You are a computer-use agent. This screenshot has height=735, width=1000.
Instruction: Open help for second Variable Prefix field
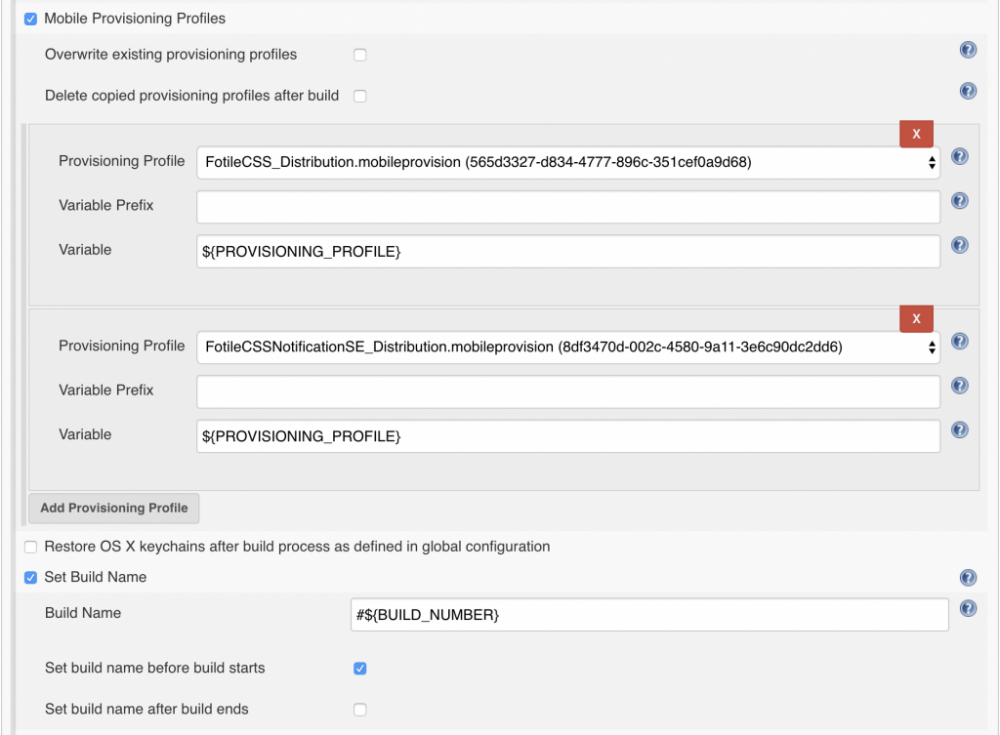pos(960,386)
